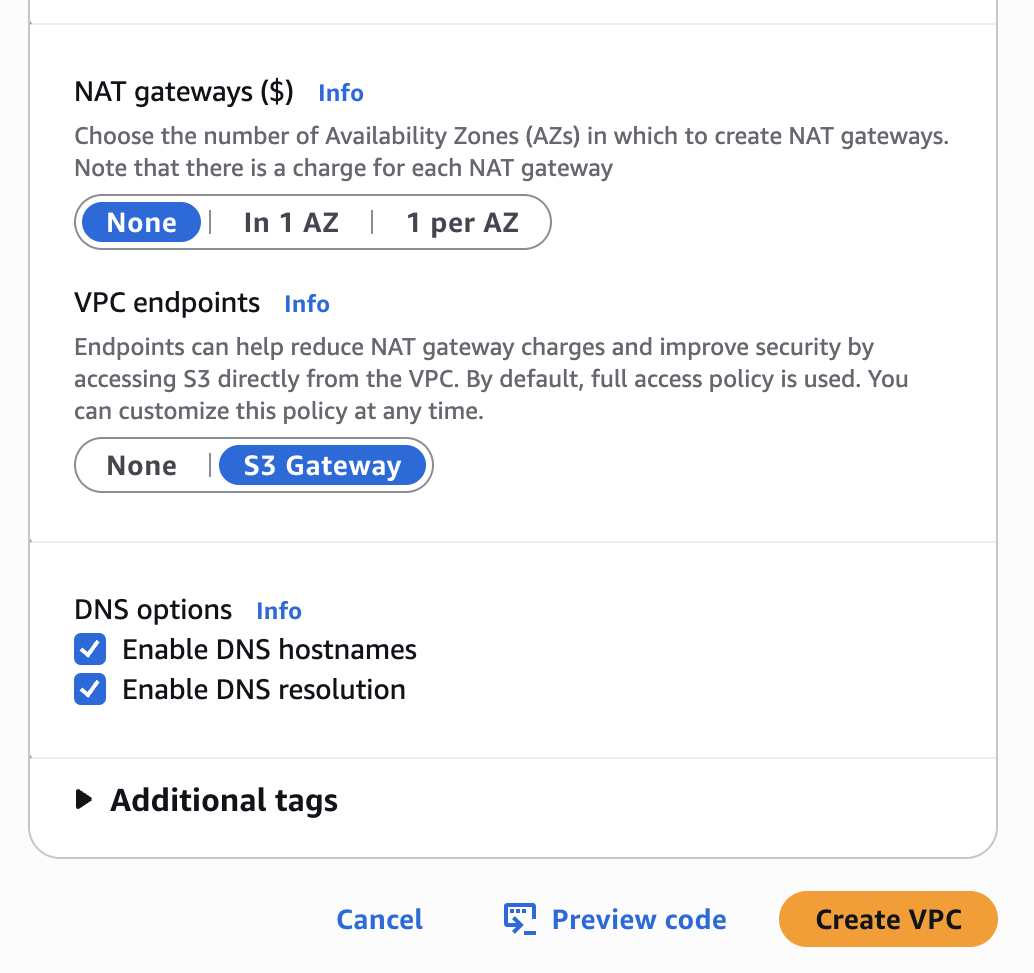
Task: Set VPC endpoints to None
Action: pyautogui.click(x=142, y=466)
